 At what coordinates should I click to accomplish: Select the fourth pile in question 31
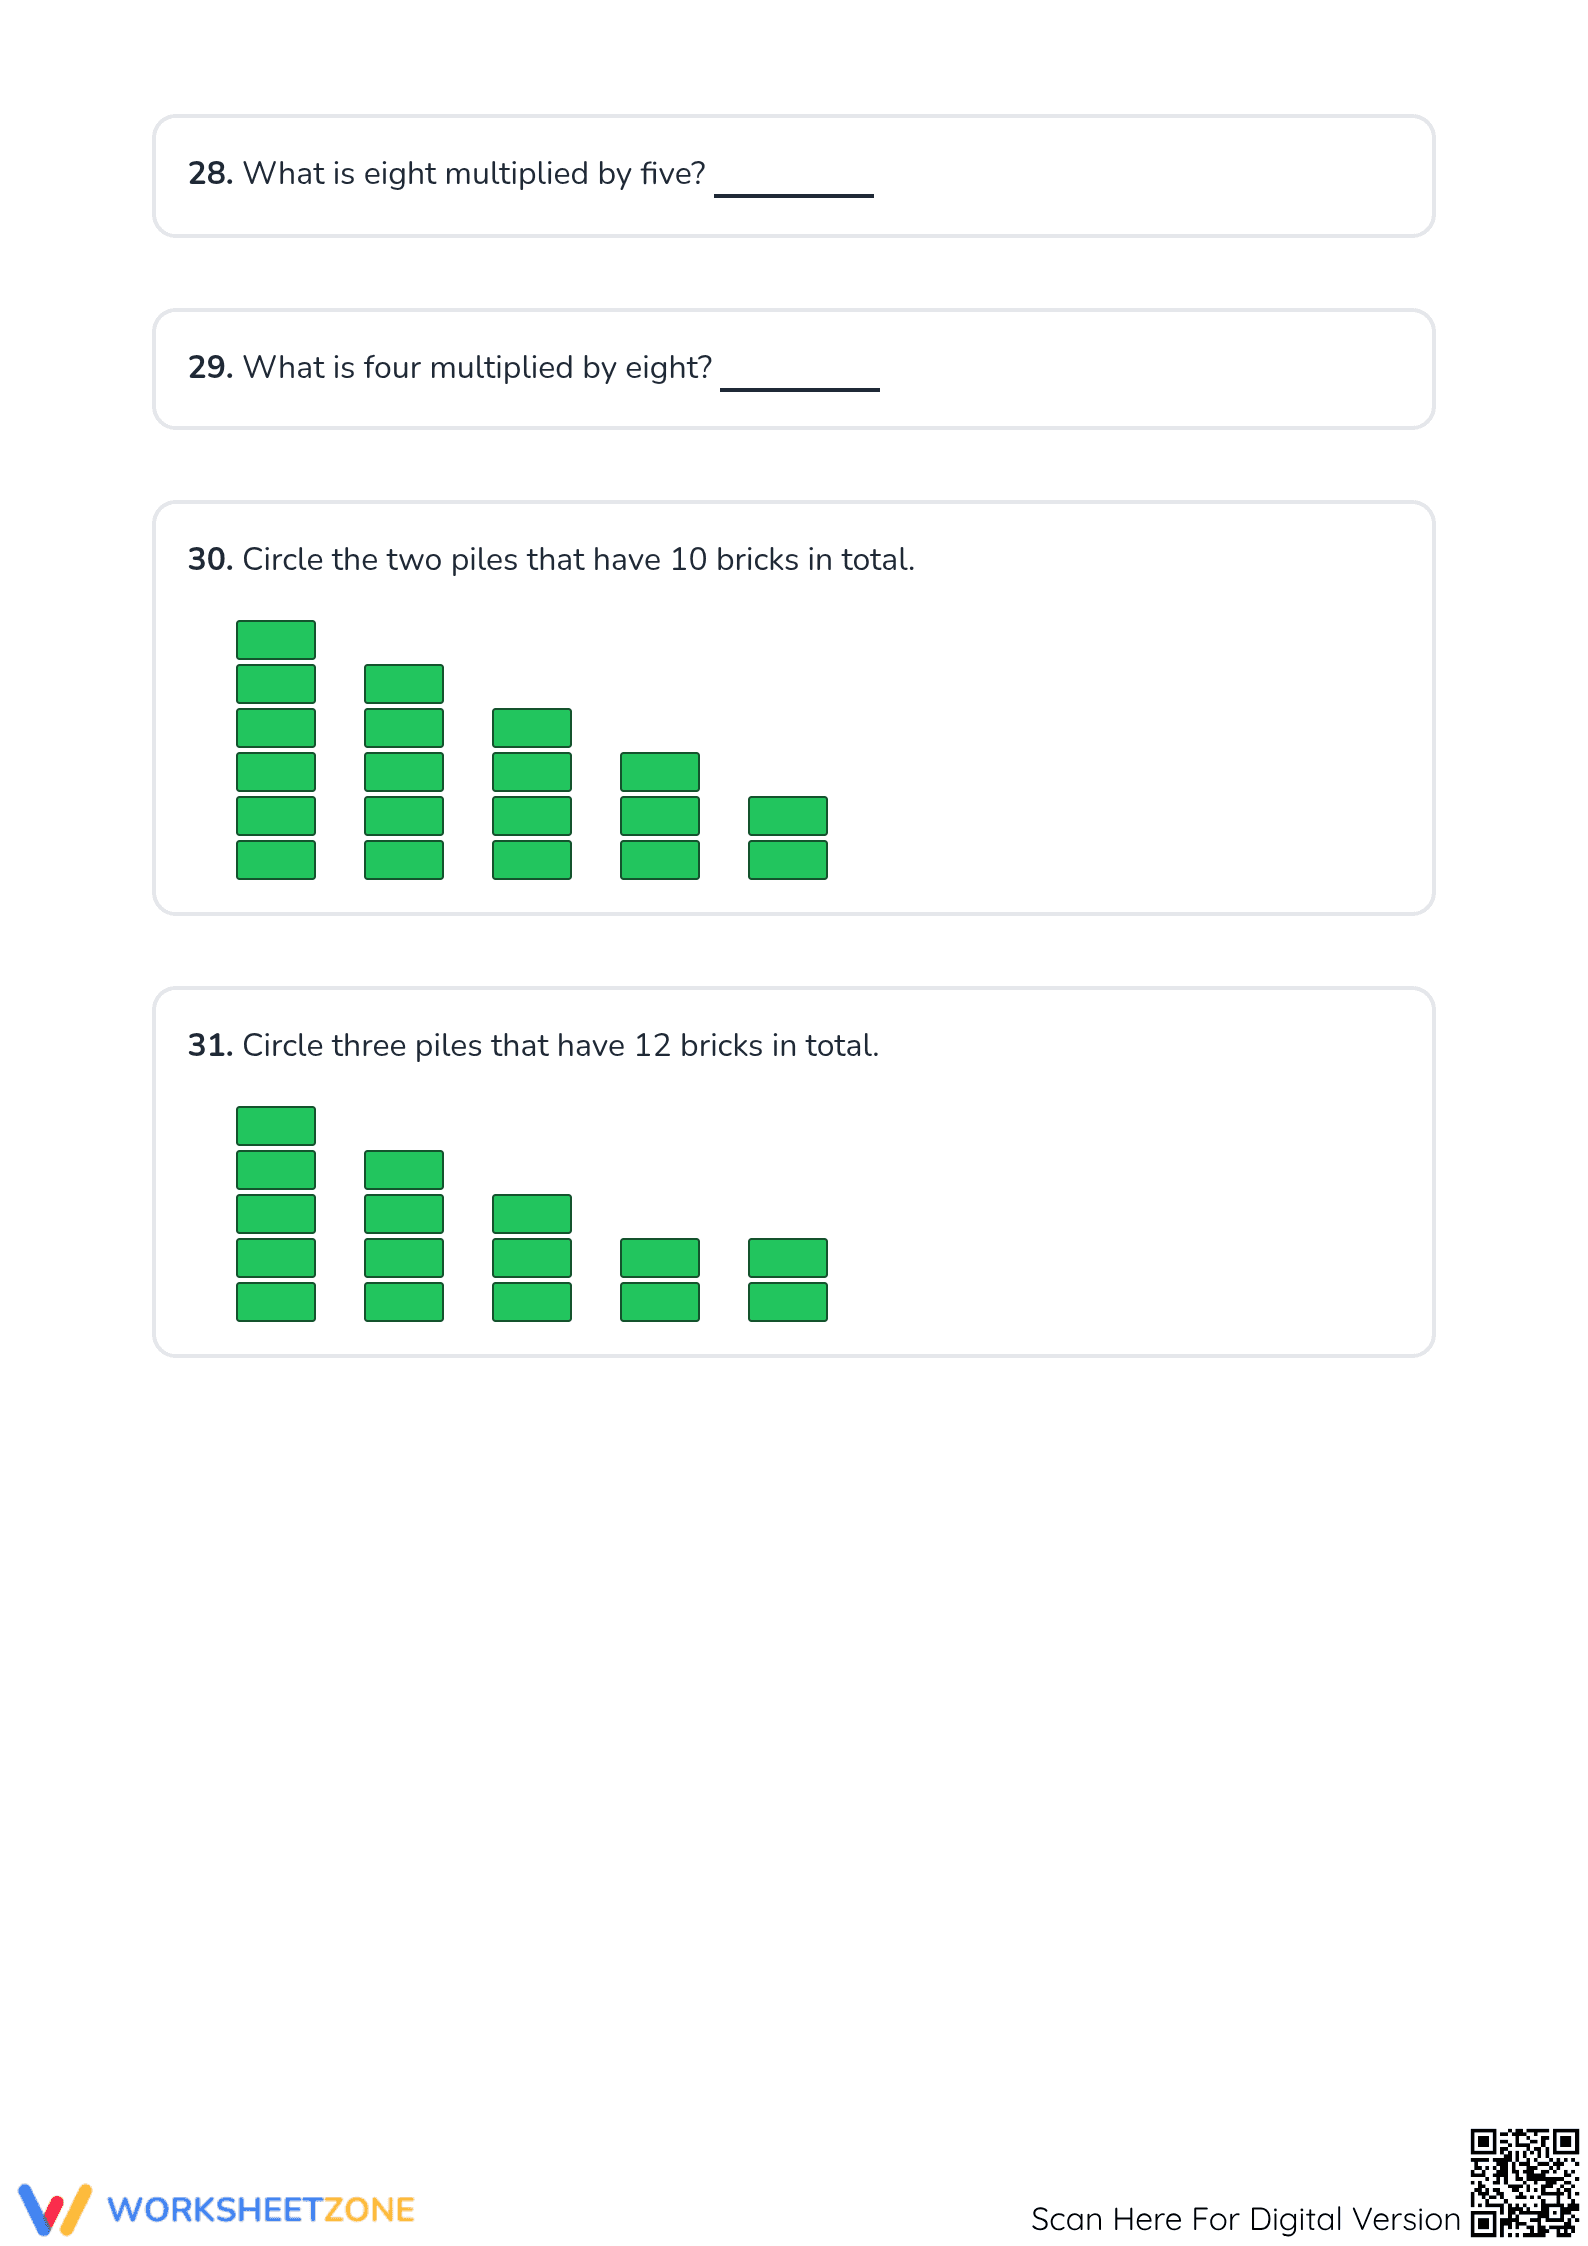tap(660, 1280)
